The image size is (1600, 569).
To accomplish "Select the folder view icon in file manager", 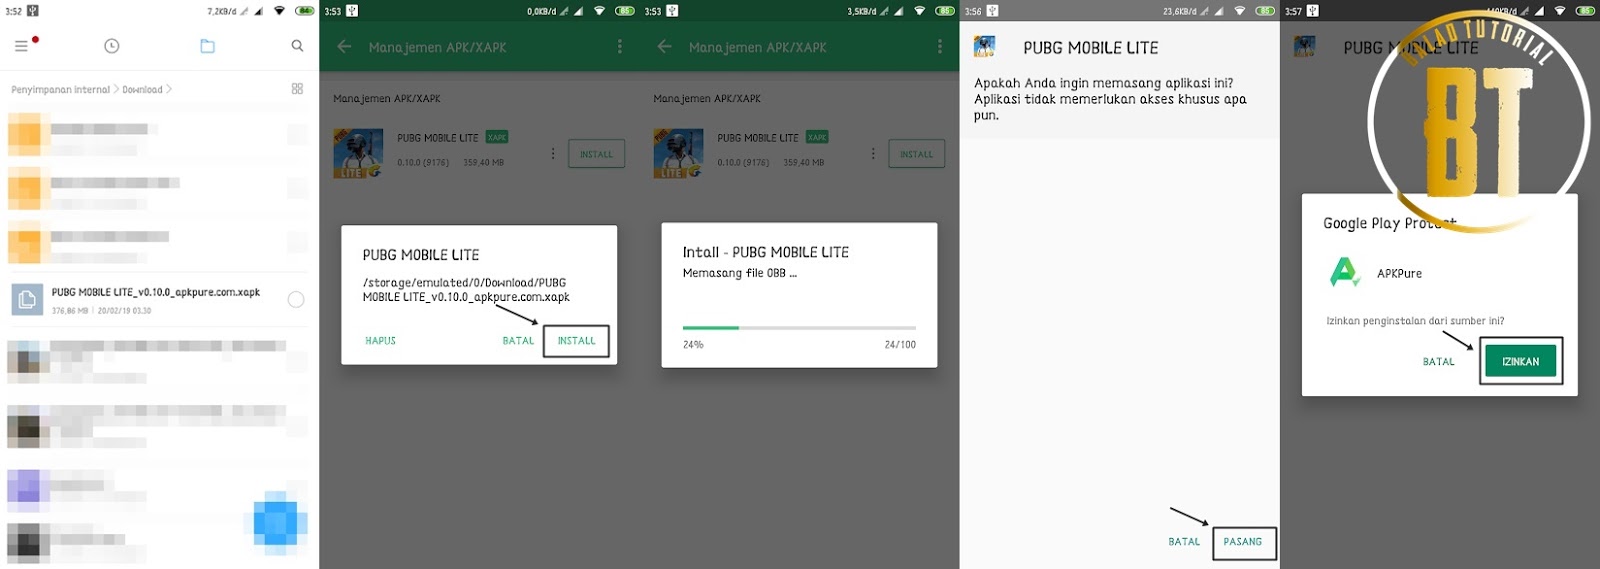I will click(207, 46).
